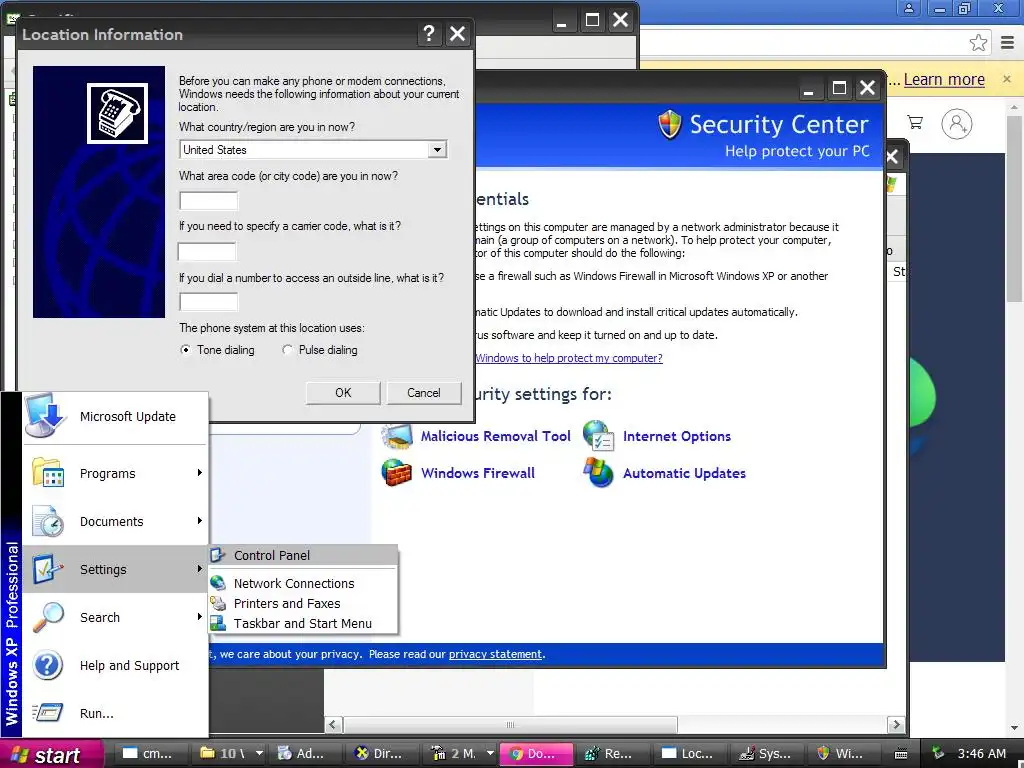Click the area code input field
The height and width of the screenshot is (768, 1024).
pos(209,200)
